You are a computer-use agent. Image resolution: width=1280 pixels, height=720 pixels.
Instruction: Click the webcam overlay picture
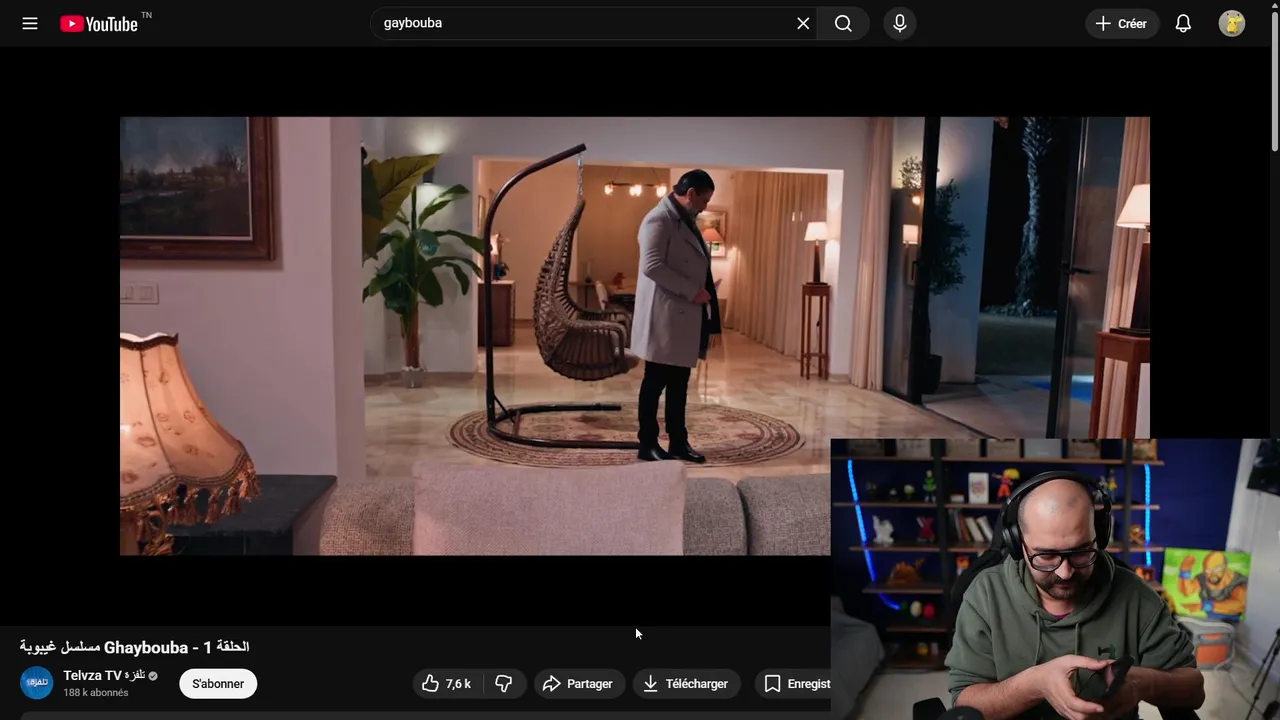tap(1055, 579)
